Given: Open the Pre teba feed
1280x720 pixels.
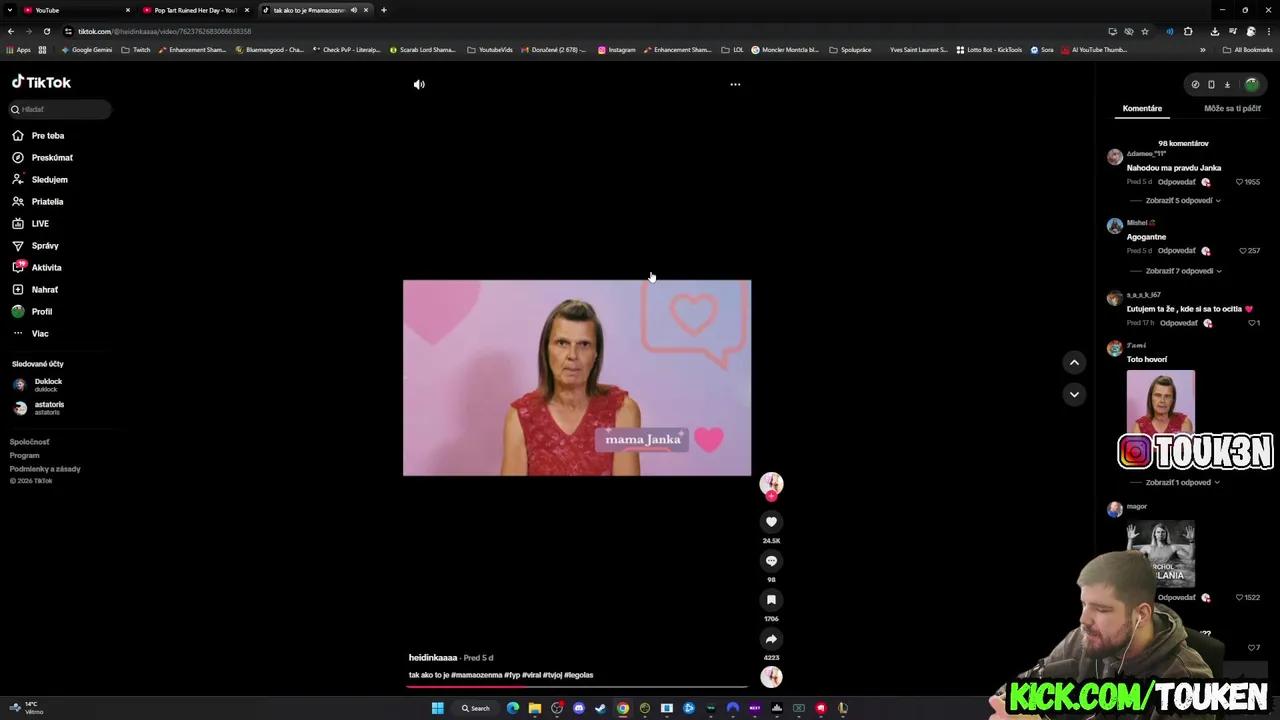Looking at the screenshot, I should tap(48, 136).
